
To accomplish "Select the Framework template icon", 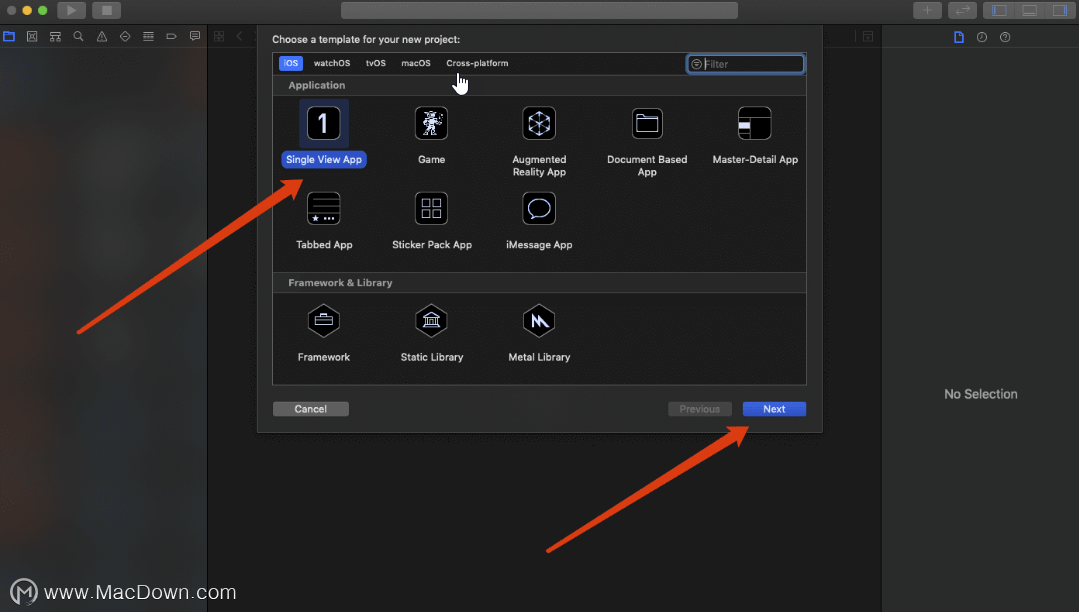I will (x=323, y=321).
